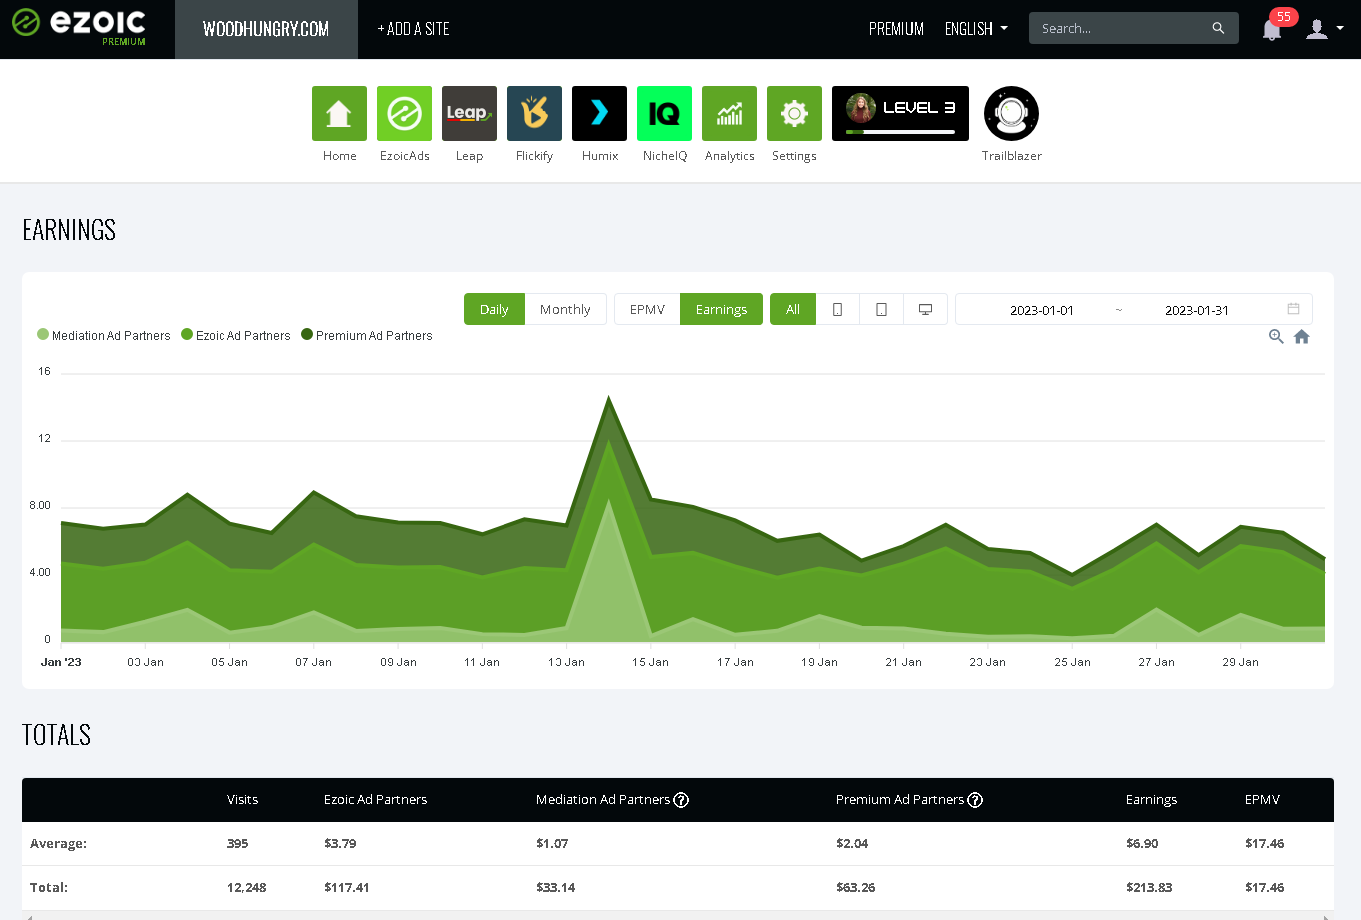The width and height of the screenshot is (1361, 920).
Task: Click total earnings value $213.83
Action: [x=1149, y=887]
